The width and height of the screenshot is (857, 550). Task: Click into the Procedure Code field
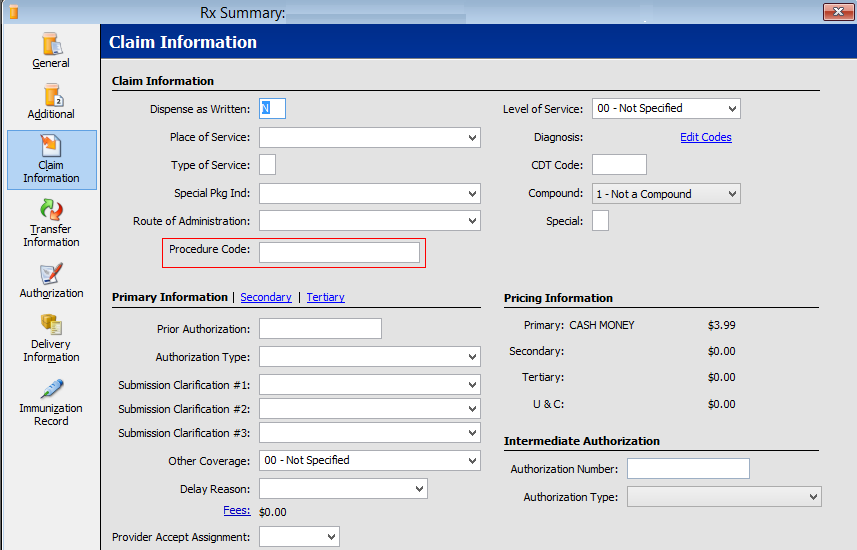[x=339, y=253]
